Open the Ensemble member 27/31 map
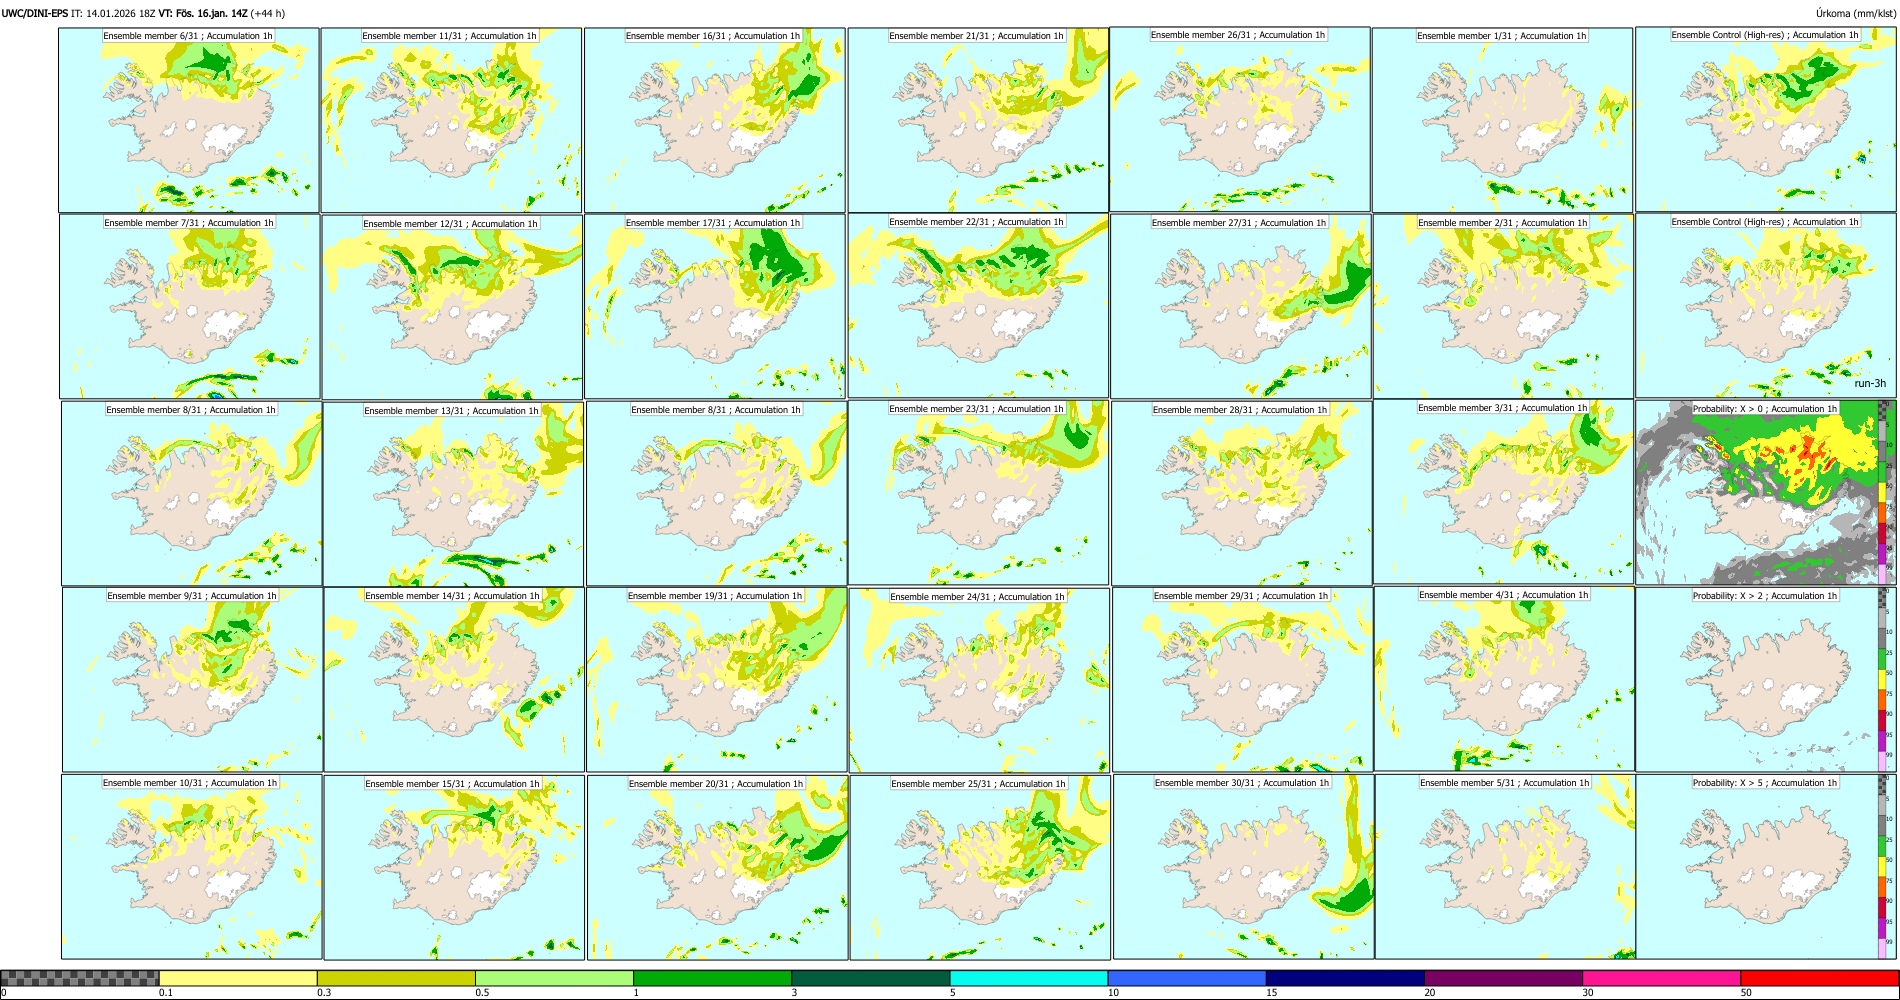The width and height of the screenshot is (1900, 1000). tap(1241, 307)
